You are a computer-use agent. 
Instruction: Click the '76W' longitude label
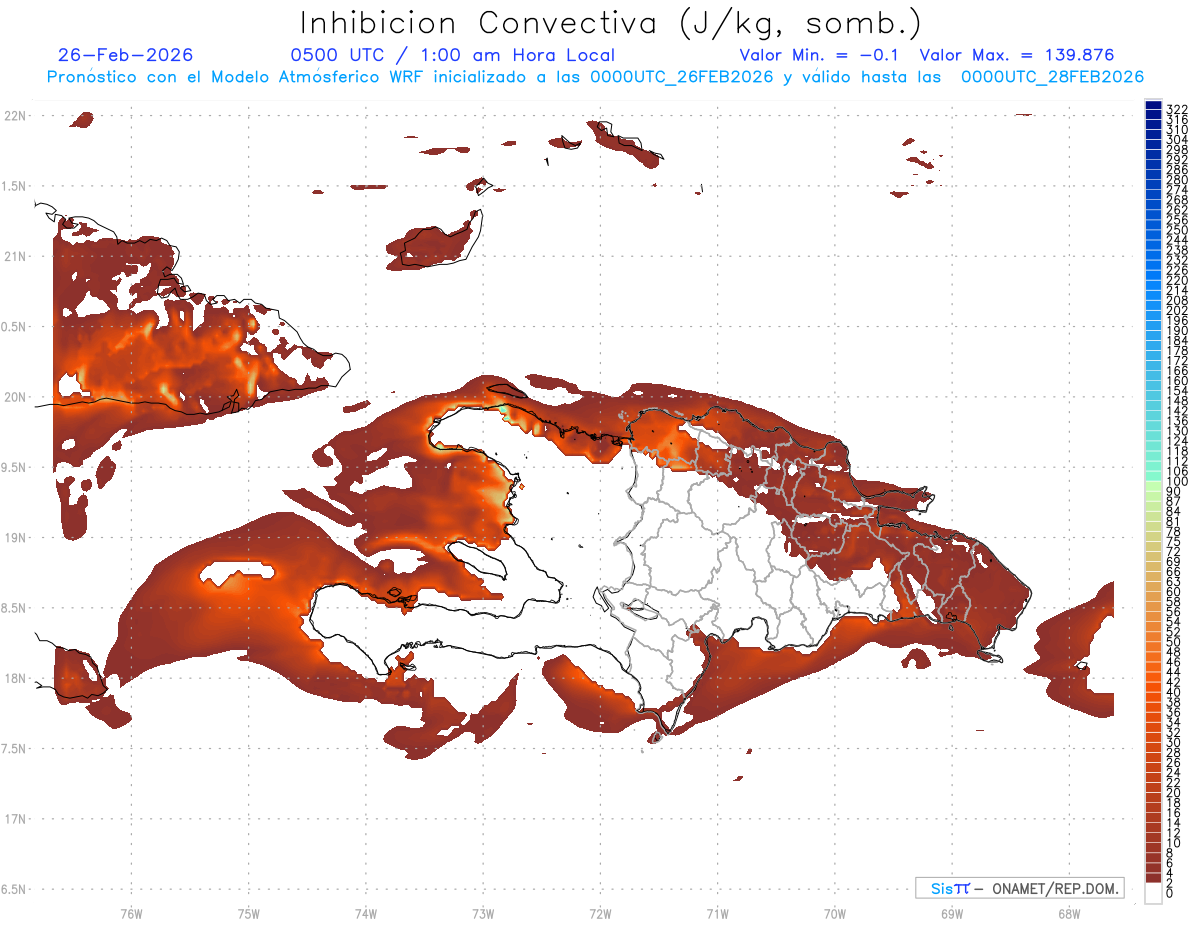point(131,913)
